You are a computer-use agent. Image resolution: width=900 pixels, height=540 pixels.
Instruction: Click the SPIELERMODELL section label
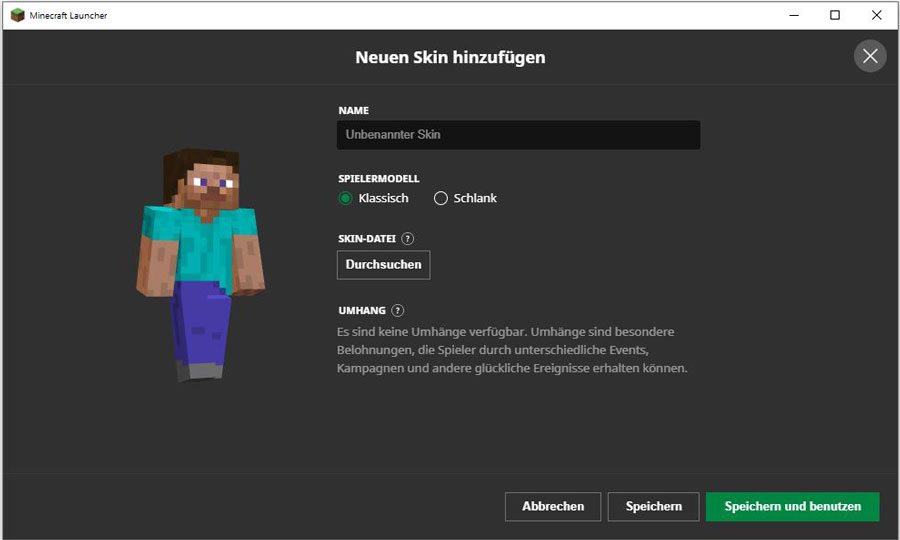coord(379,179)
